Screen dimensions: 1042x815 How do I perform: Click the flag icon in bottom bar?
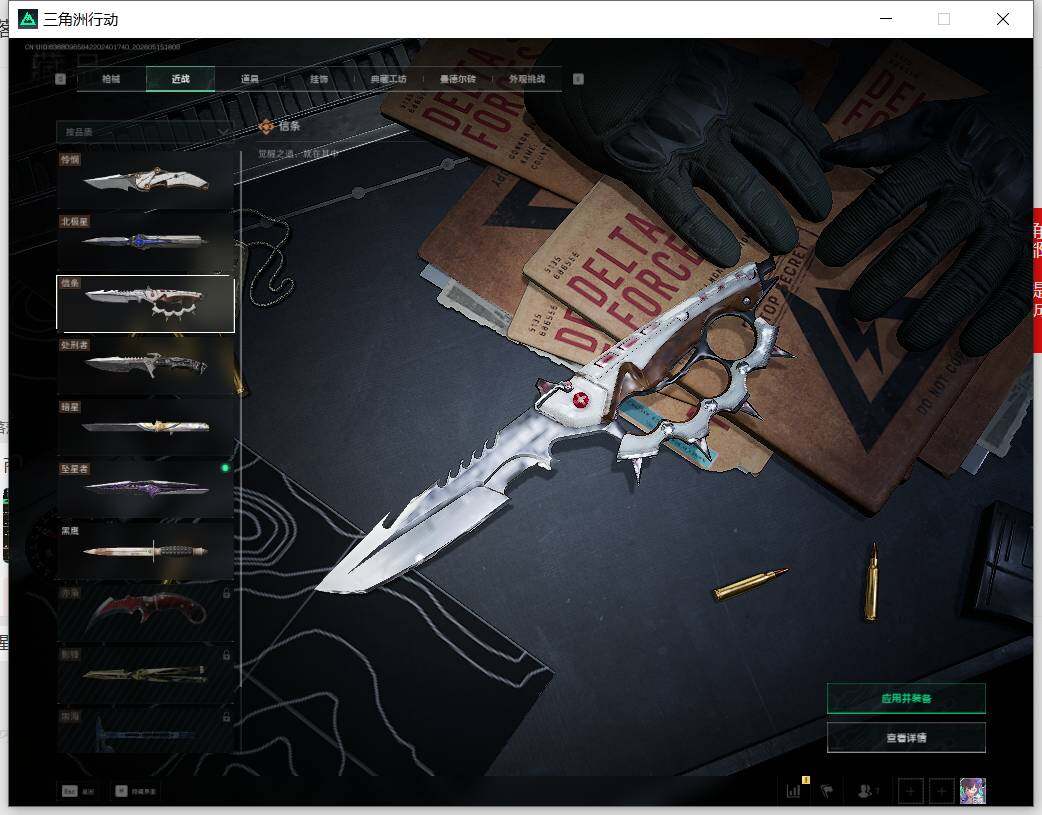[827, 791]
